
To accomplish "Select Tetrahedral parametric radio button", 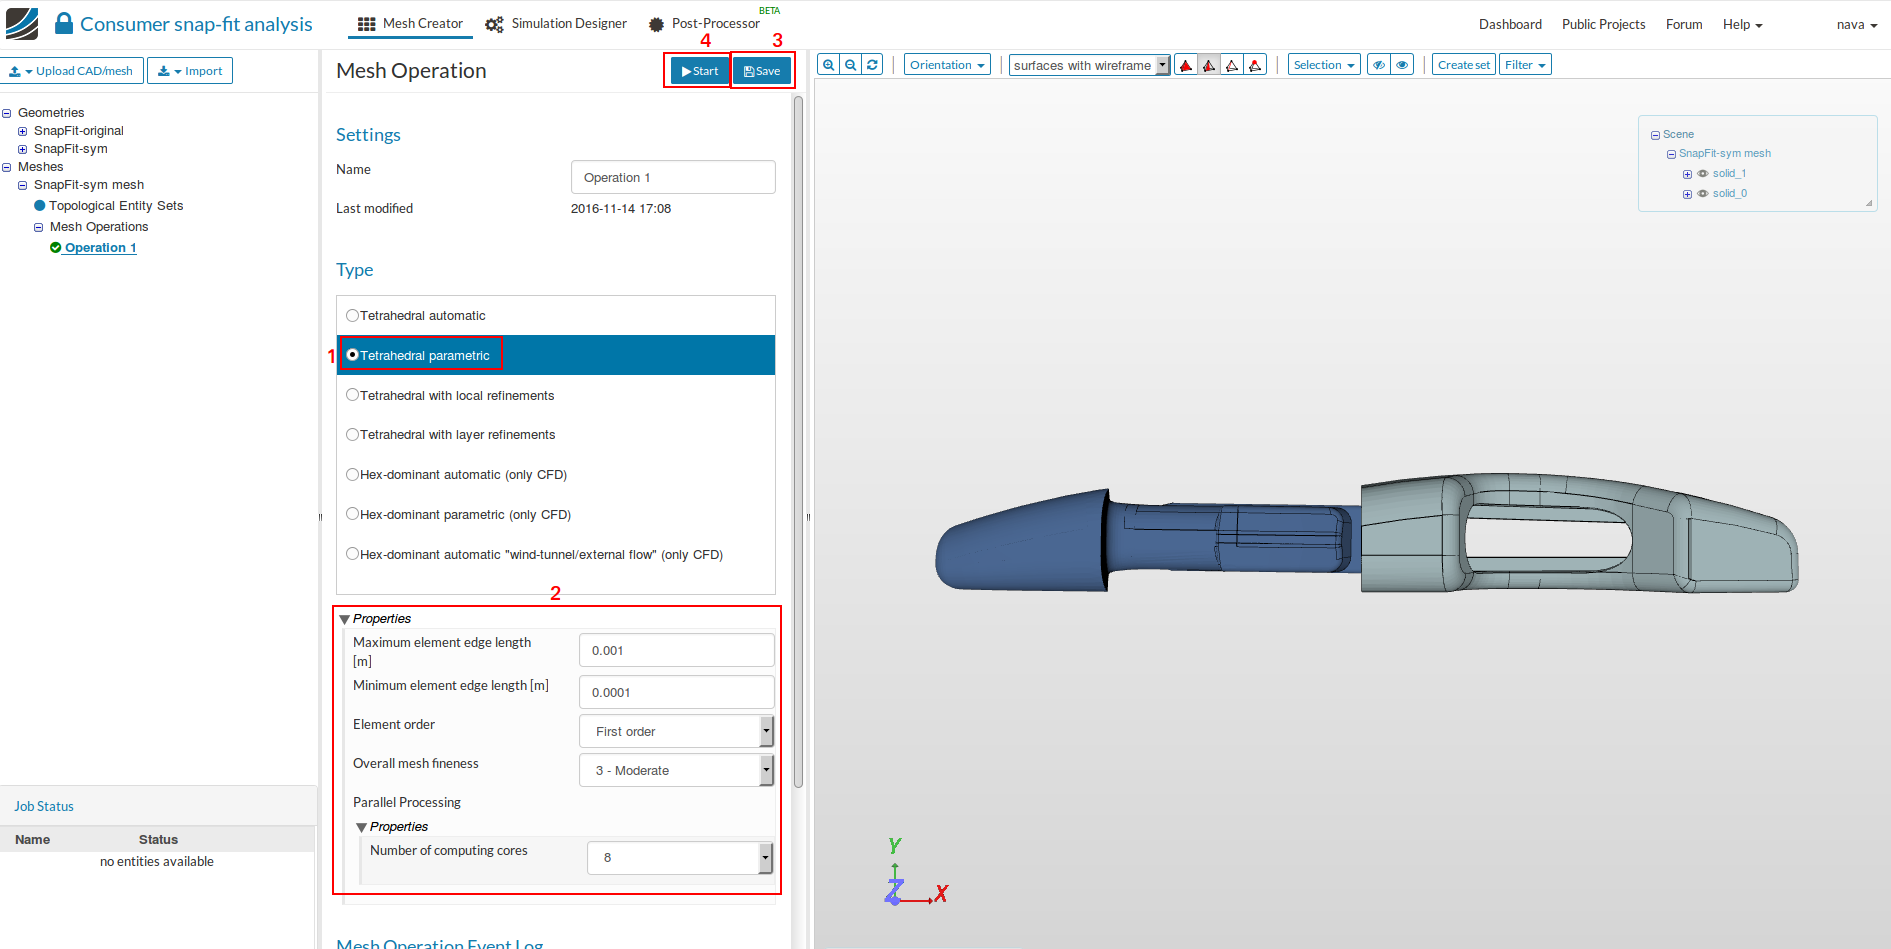I will click(x=352, y=355).
